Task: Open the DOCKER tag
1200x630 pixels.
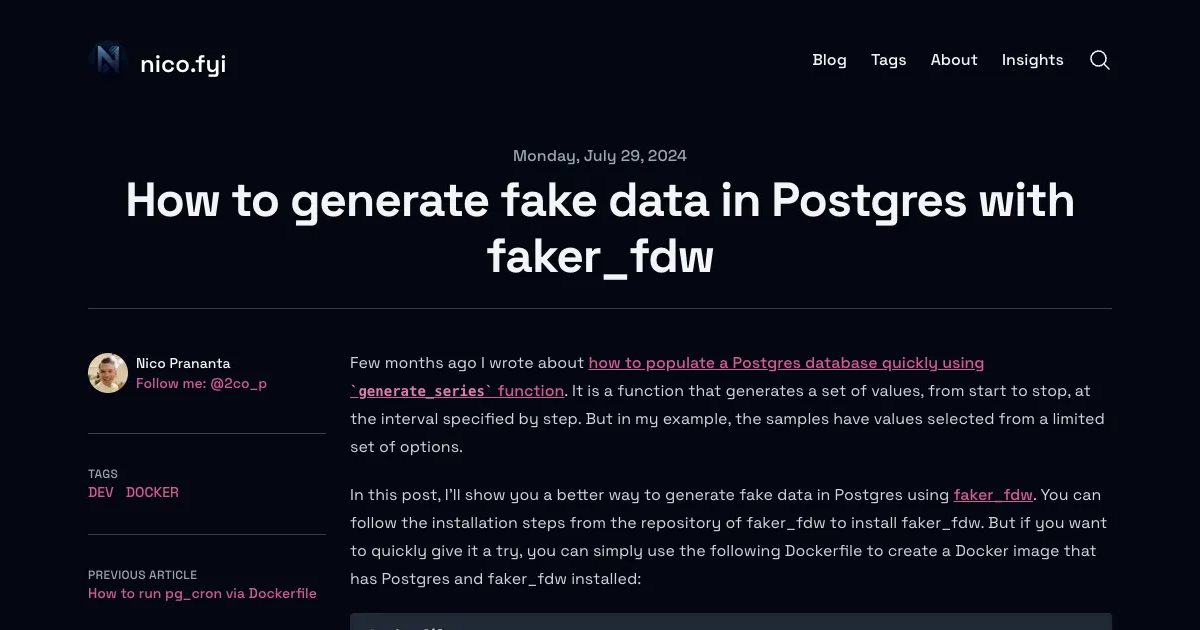Action: [x=152, y=492]
